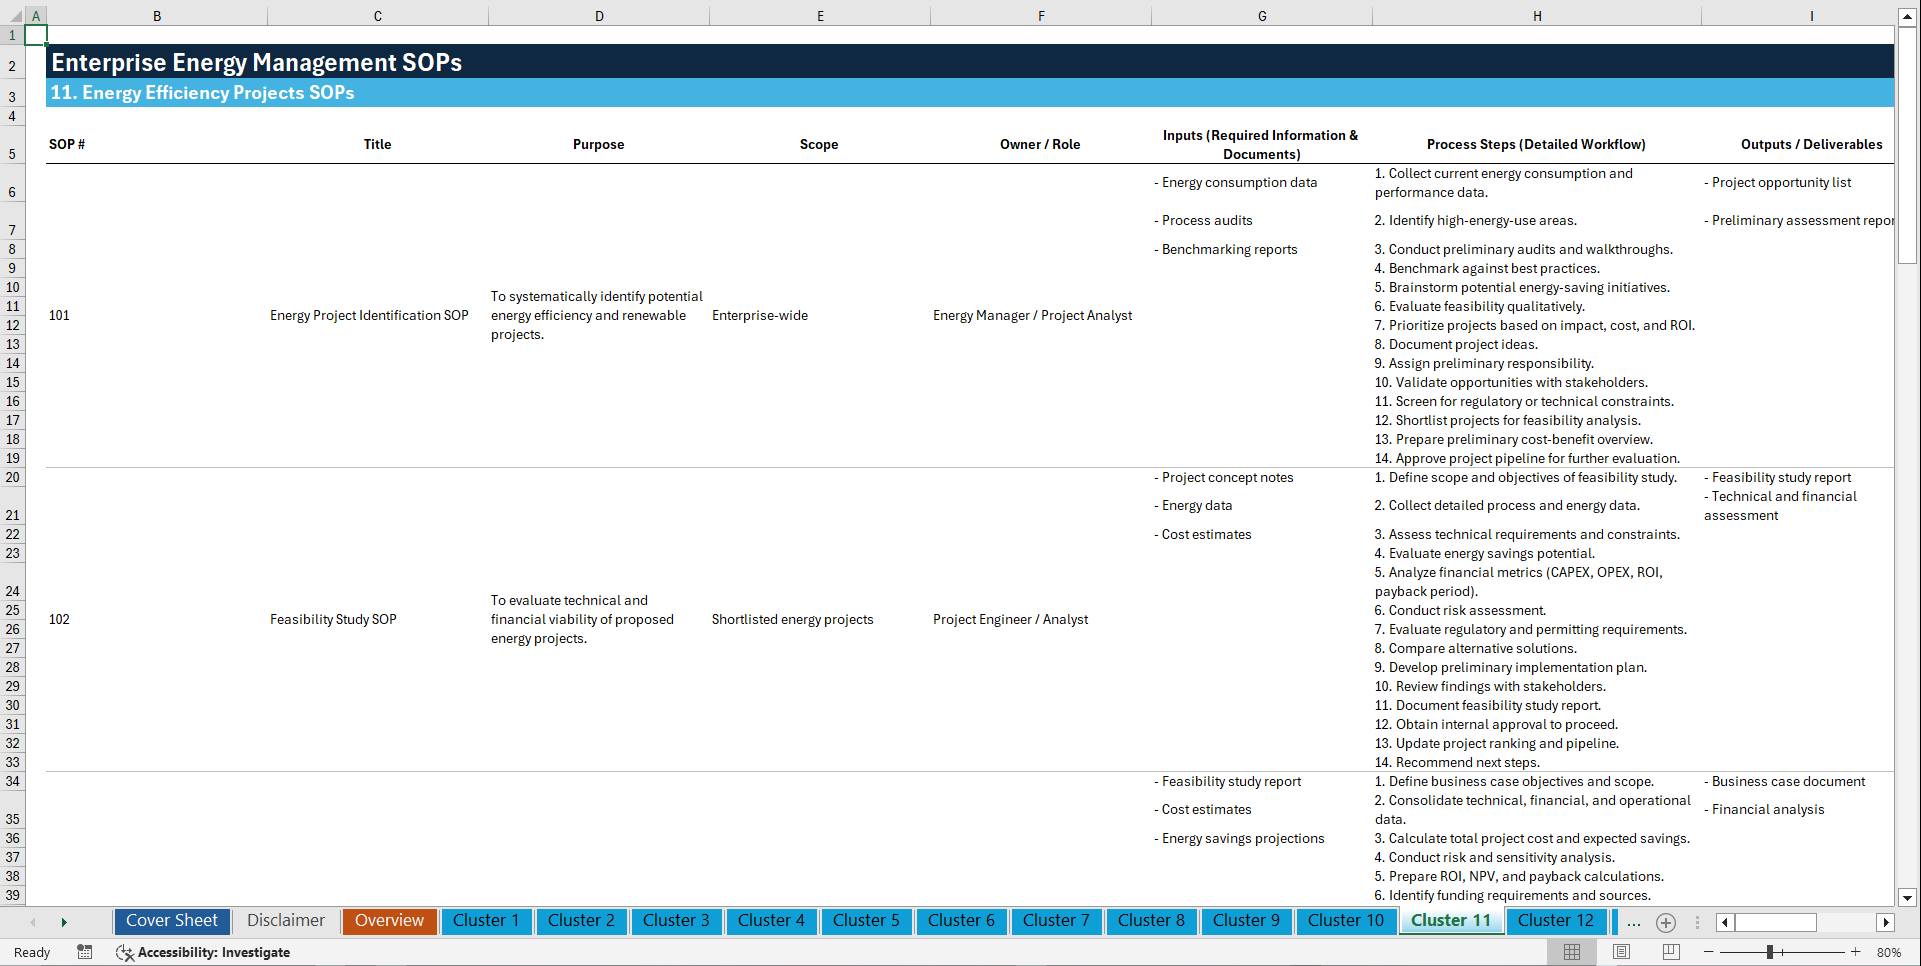Expand hidden sheet tabs via ellipsis
1921x966 pixels.
point(1634,923)
